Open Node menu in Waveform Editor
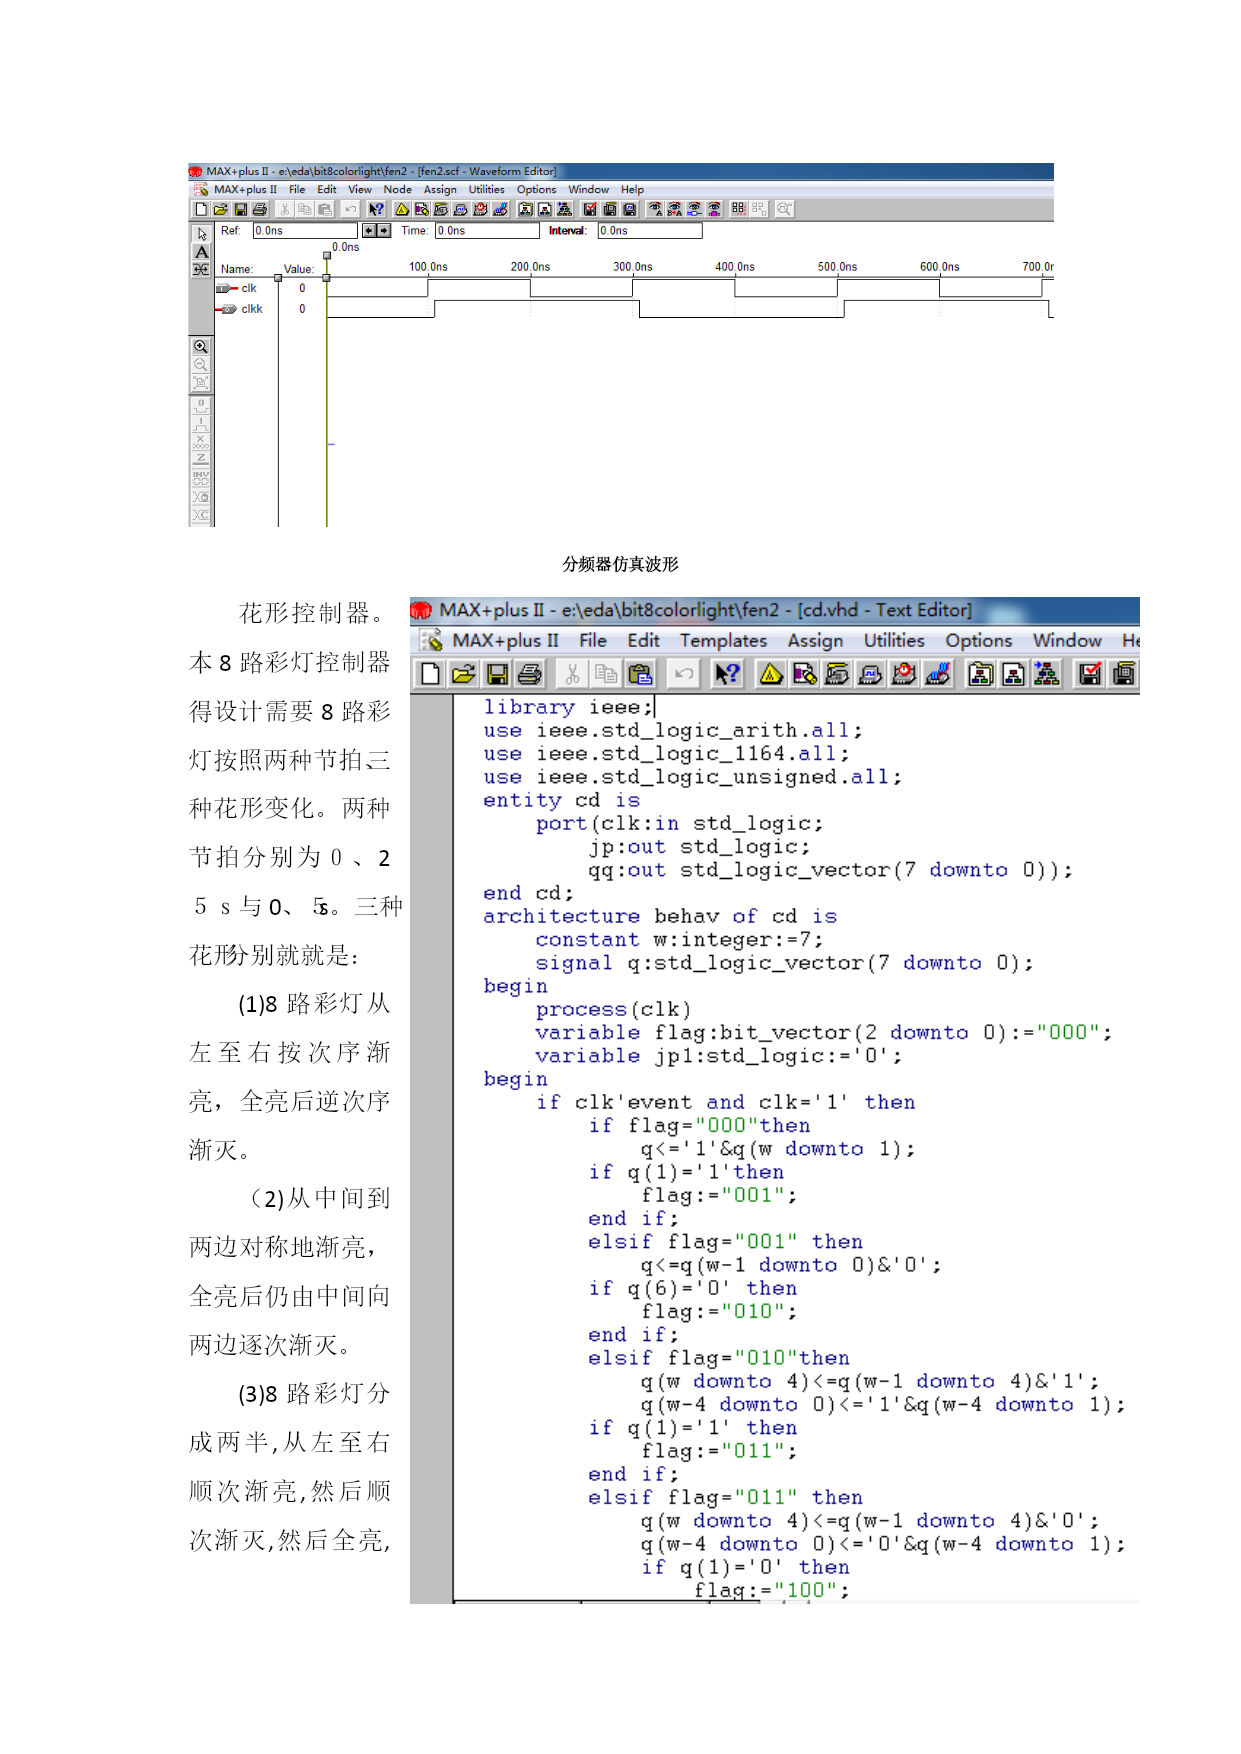This screenshot has height=1754, width=1241. tap(397, 189)
